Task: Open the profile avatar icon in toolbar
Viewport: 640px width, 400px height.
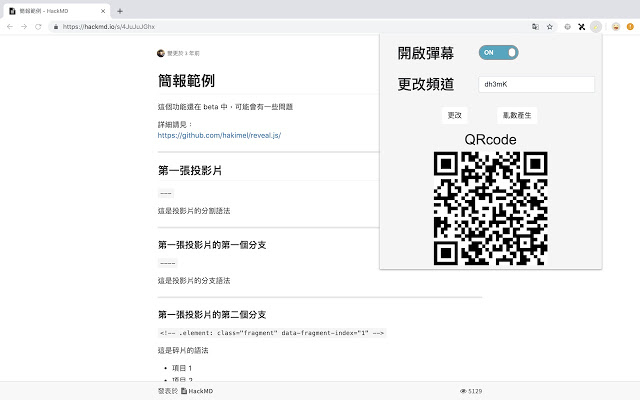Action: point(616,27)
